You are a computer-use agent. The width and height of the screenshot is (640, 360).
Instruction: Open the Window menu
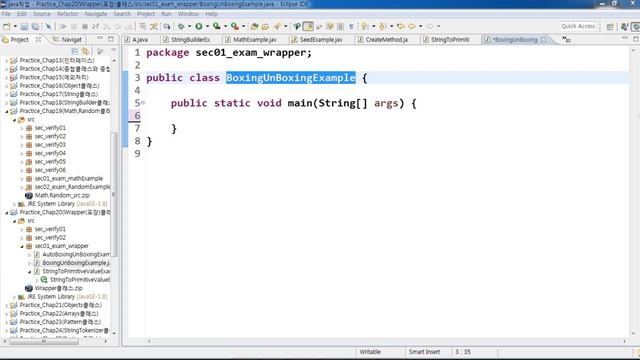(188, 14)
